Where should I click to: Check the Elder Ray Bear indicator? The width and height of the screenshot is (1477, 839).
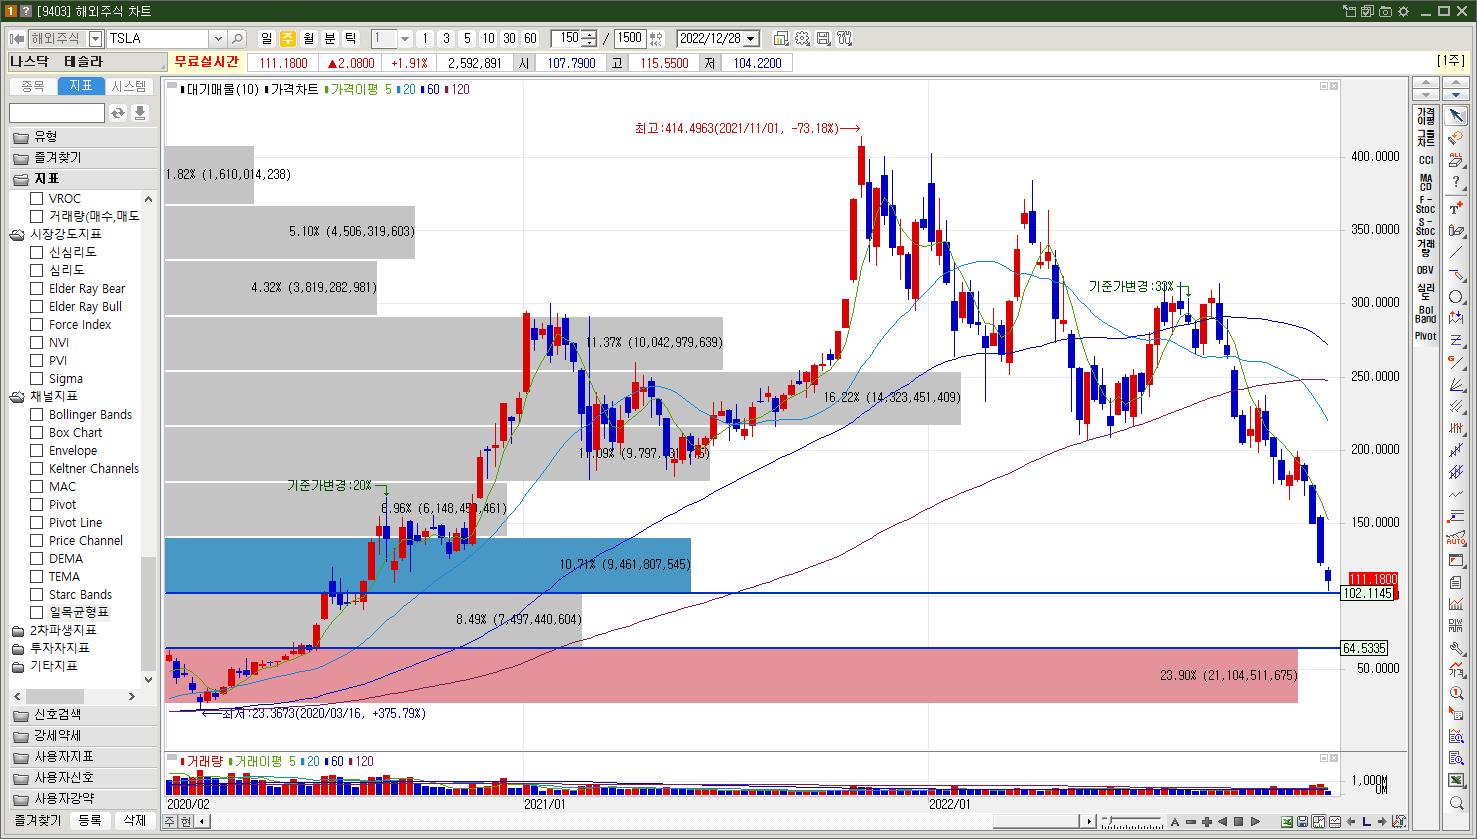pos(36,289)
